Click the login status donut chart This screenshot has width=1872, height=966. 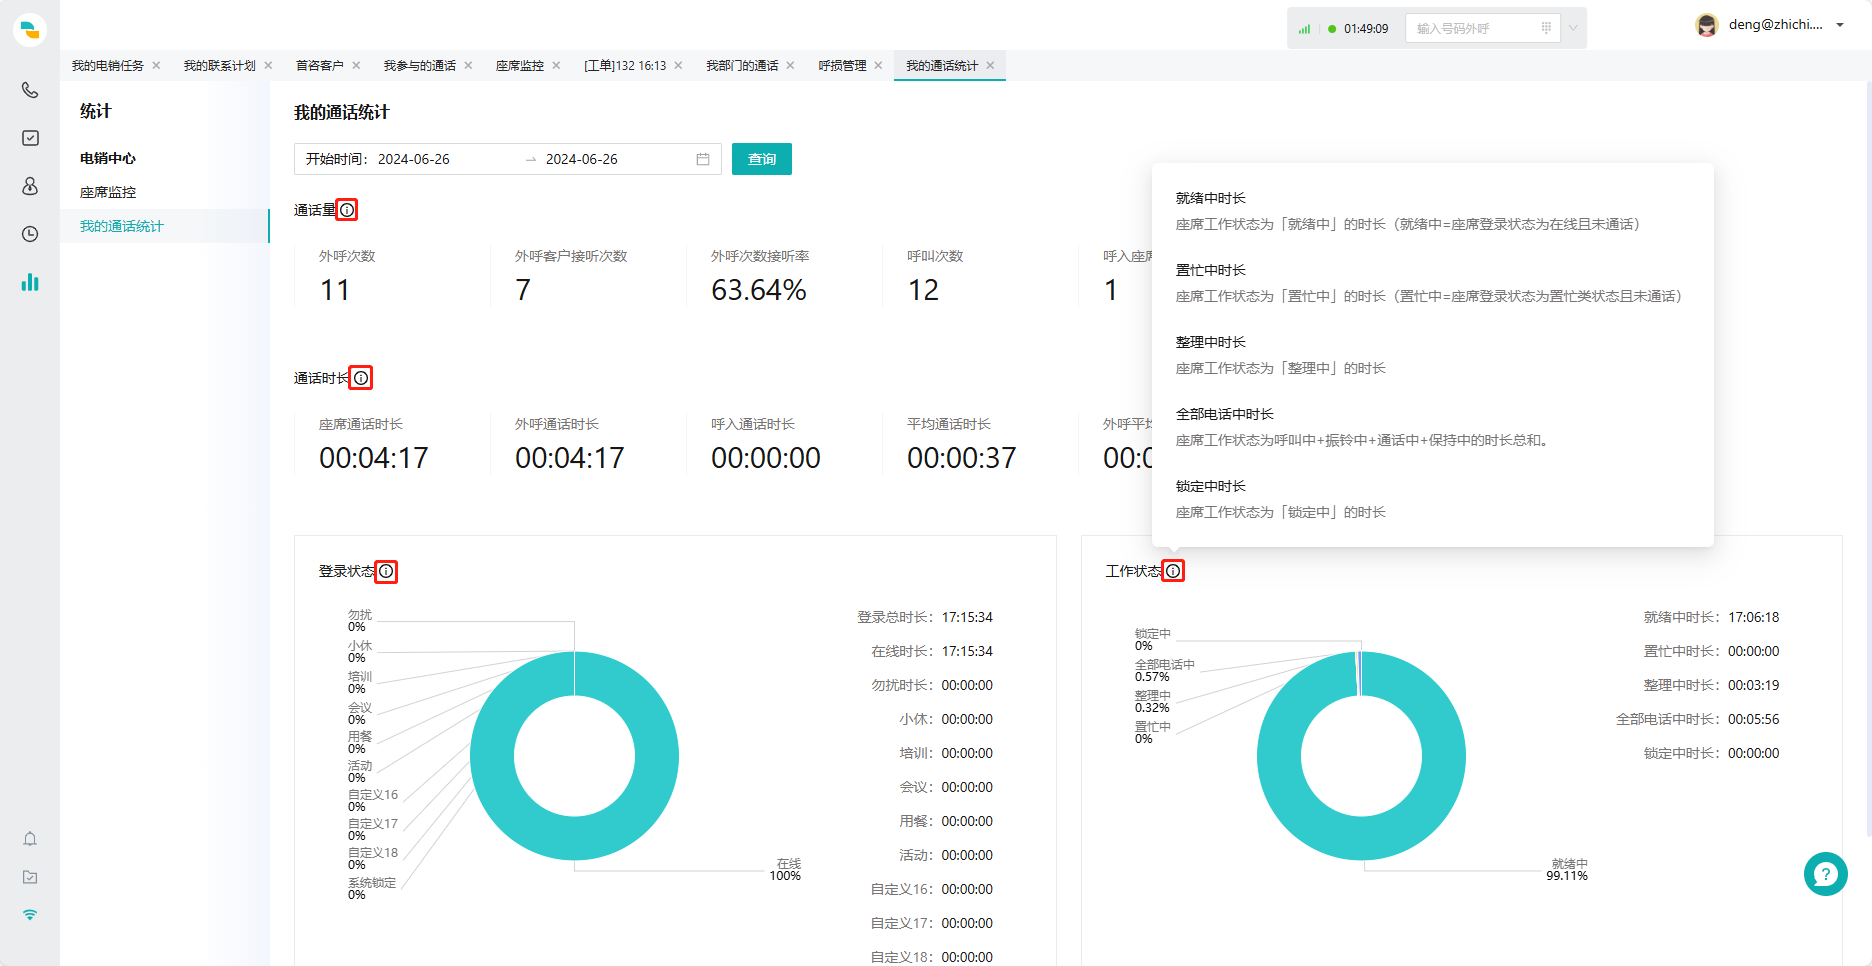tap(574, 755)
